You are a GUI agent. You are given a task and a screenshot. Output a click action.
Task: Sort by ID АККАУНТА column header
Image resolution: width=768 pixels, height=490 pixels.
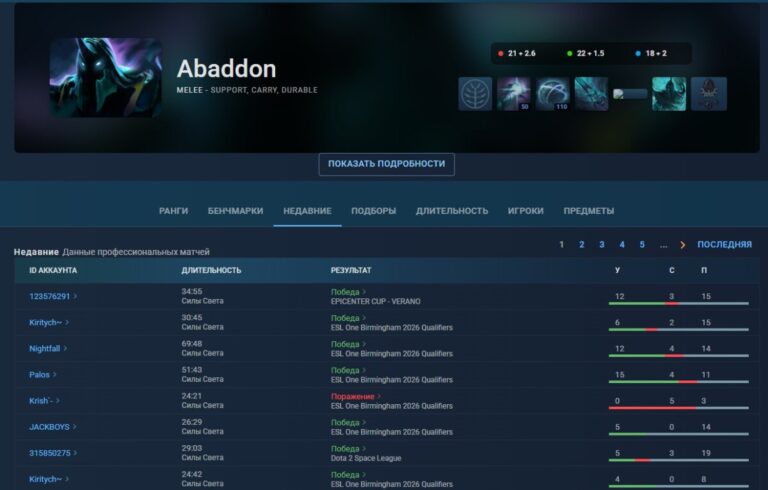[53, 270]
